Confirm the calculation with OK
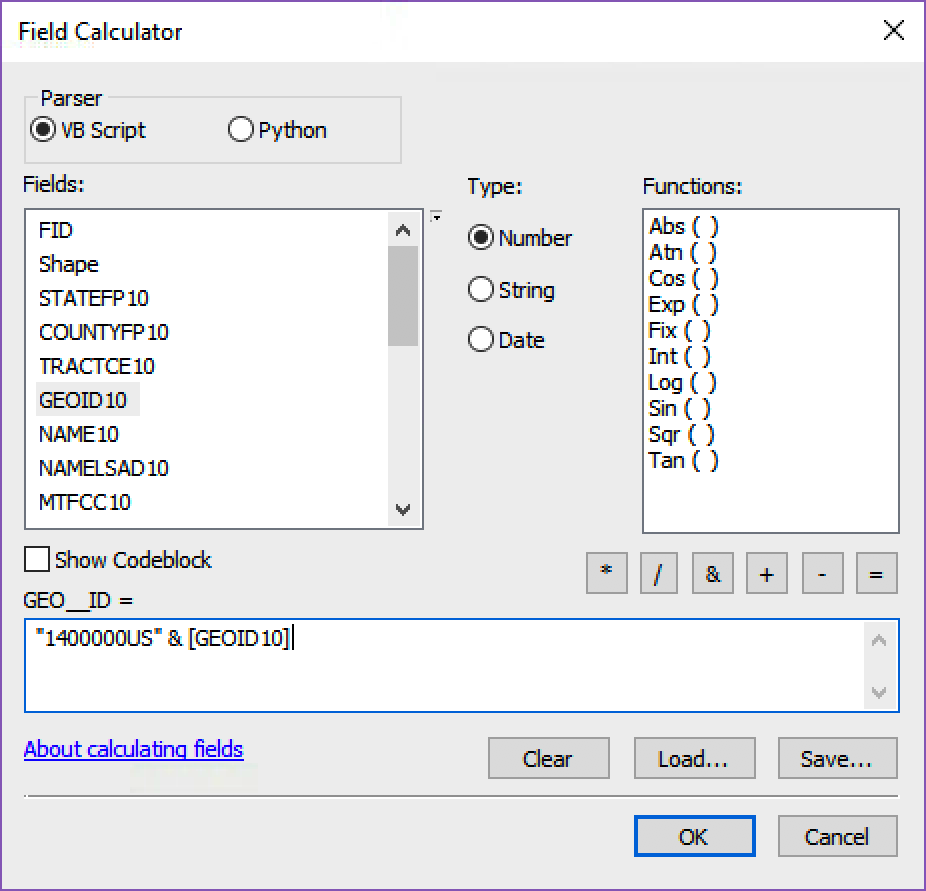Screen dimensions: 926x891 click(694, 836)
